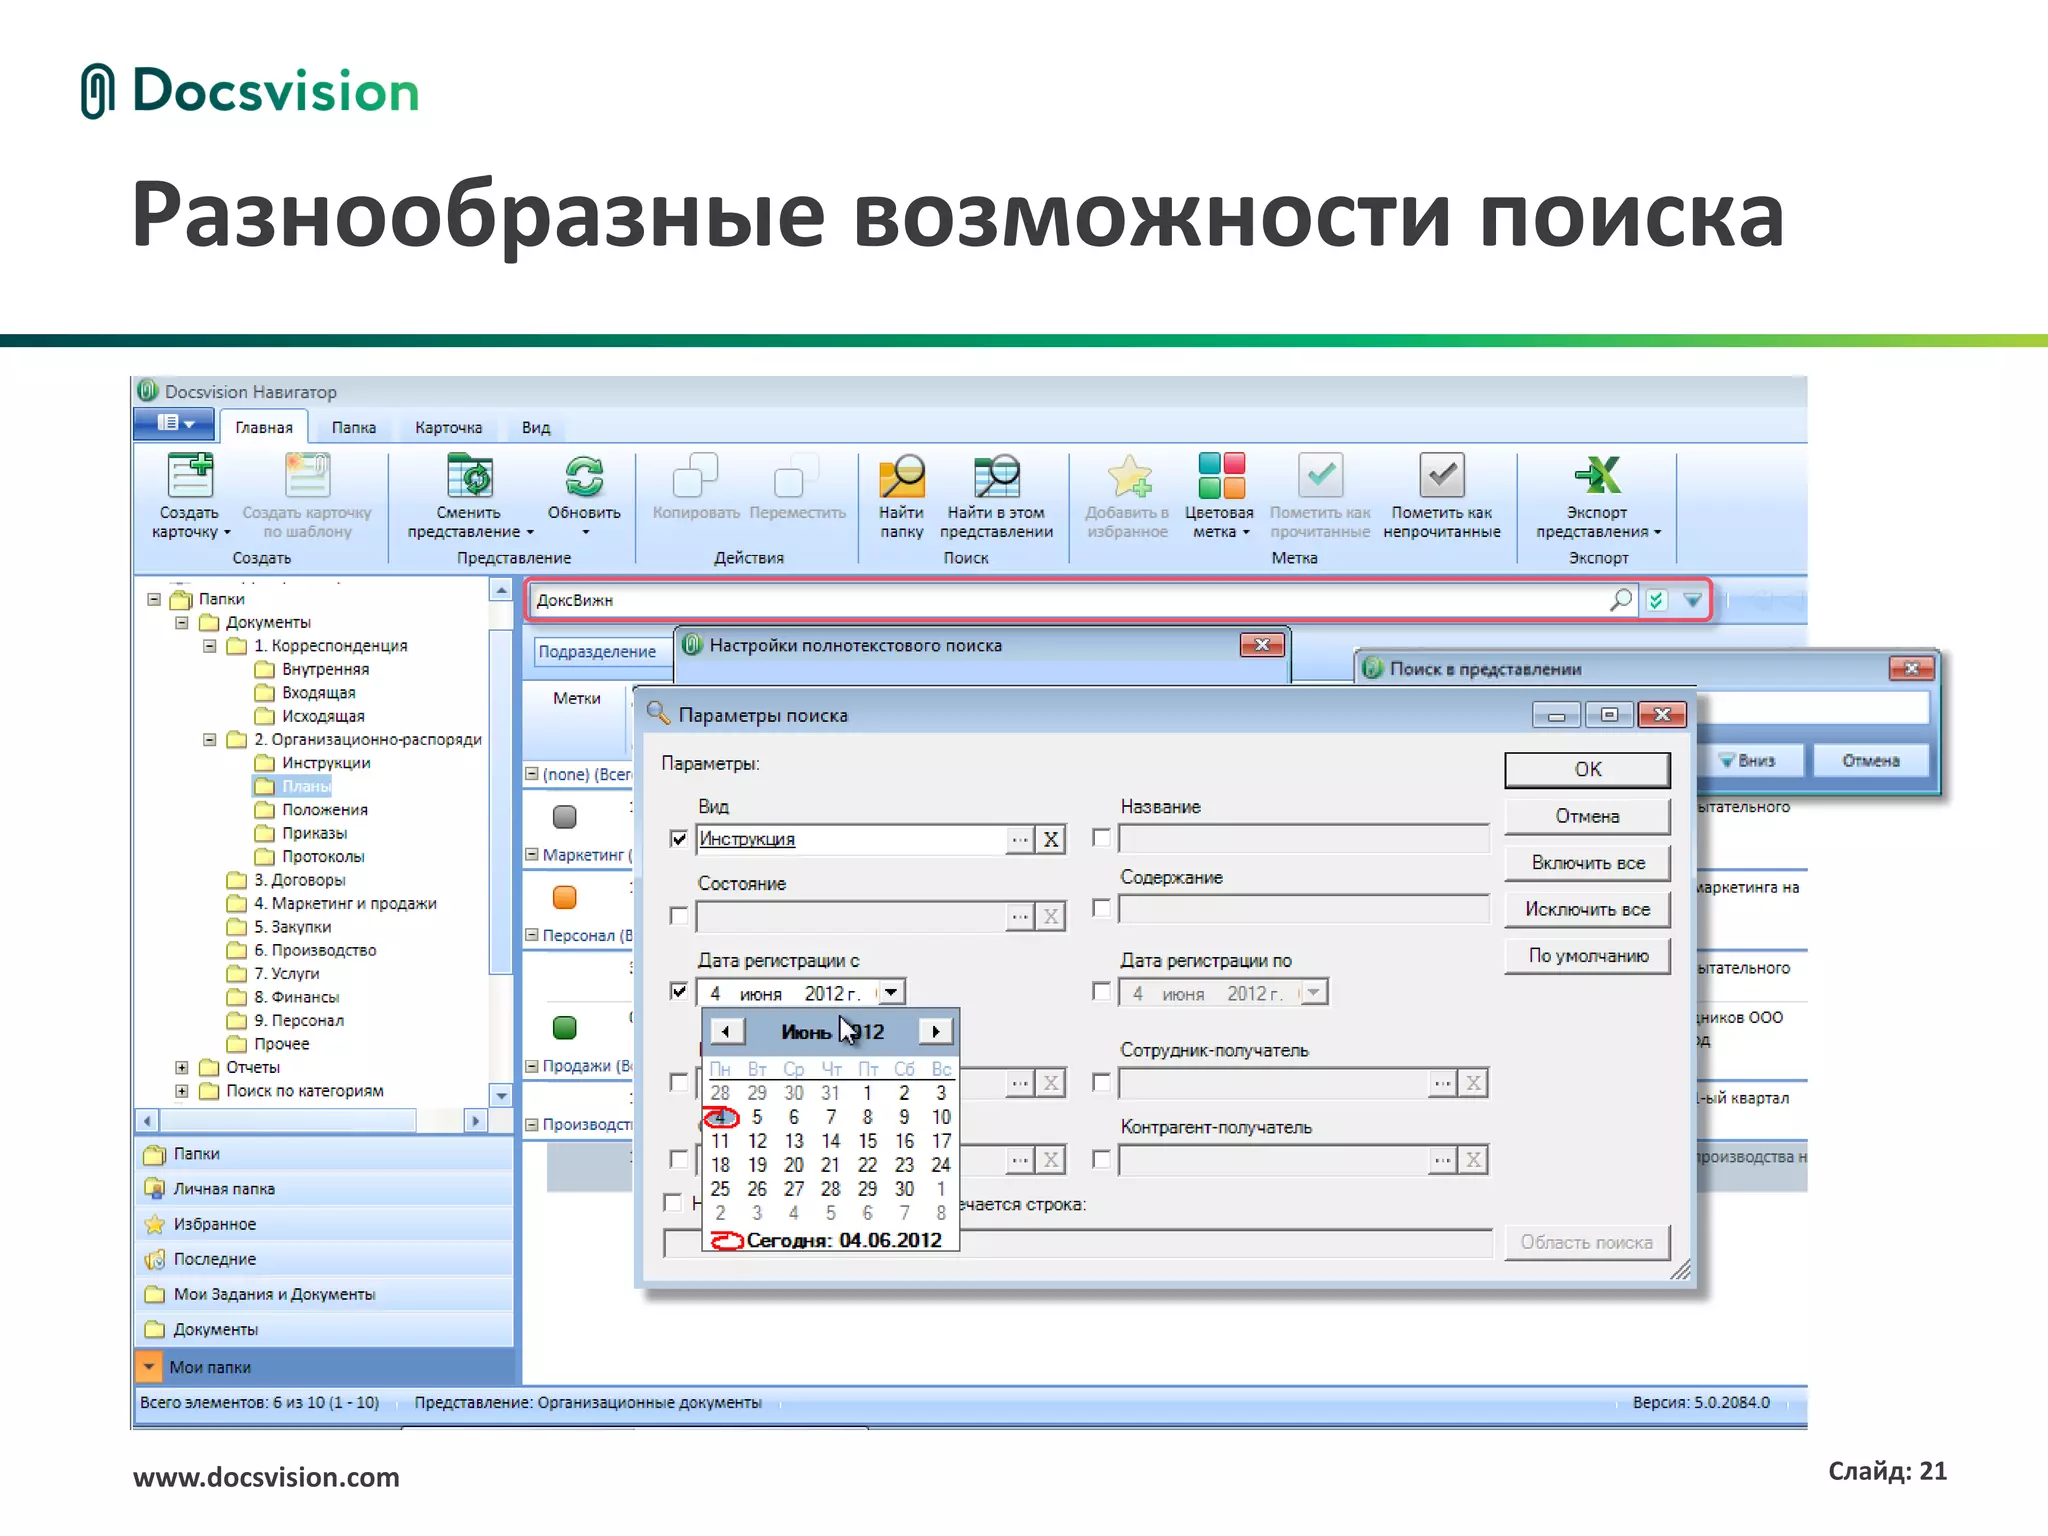2048x1536 pixels.
Task: Enable the Содержание checkbox
Action: 1101,908
